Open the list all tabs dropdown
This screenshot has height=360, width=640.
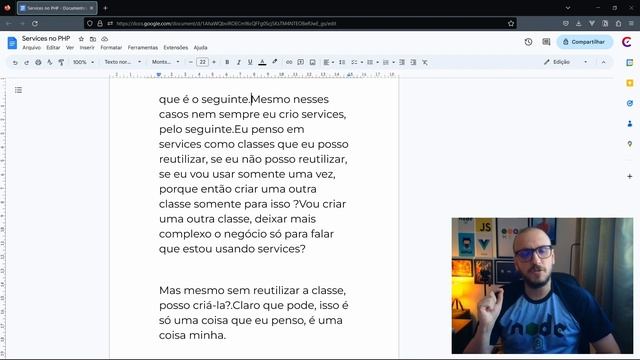(x=568, y=8)
